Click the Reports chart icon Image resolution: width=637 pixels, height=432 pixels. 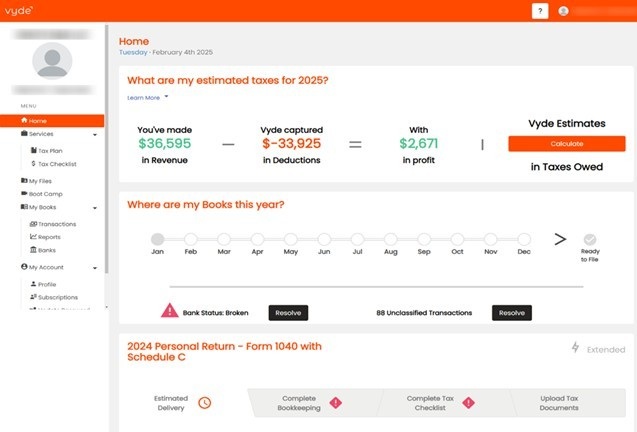33,237
